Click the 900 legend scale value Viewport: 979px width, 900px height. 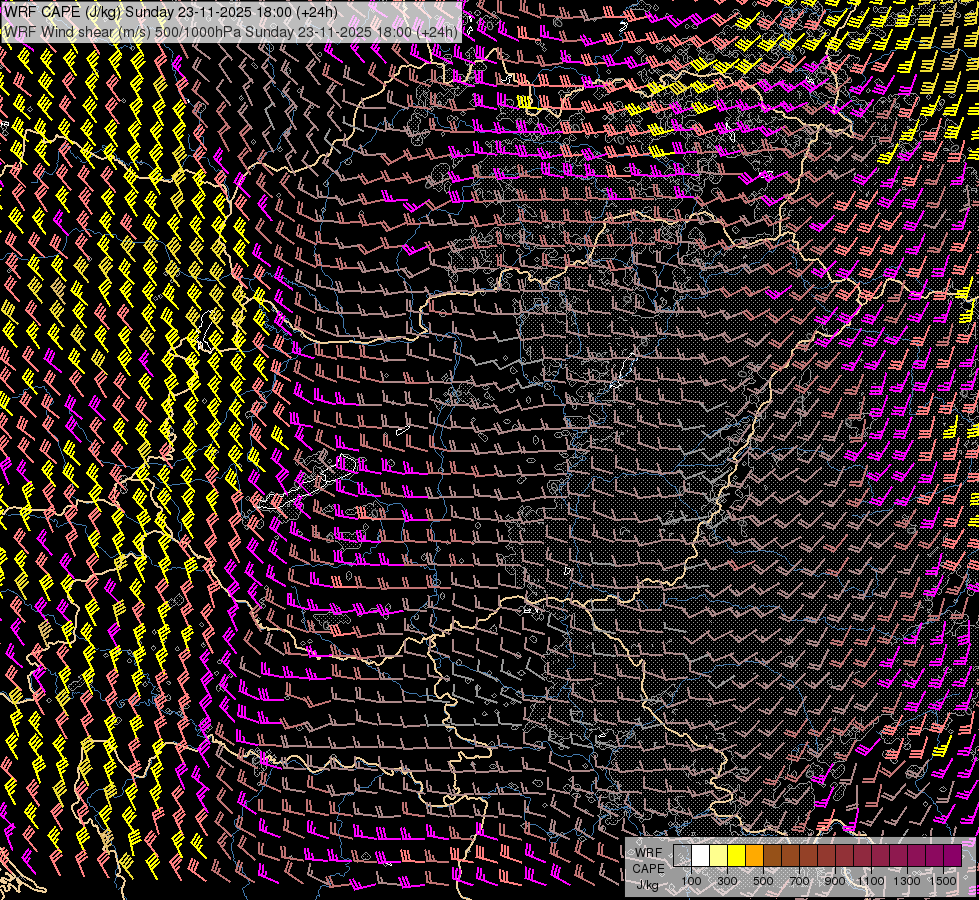(x=835, y=881)
